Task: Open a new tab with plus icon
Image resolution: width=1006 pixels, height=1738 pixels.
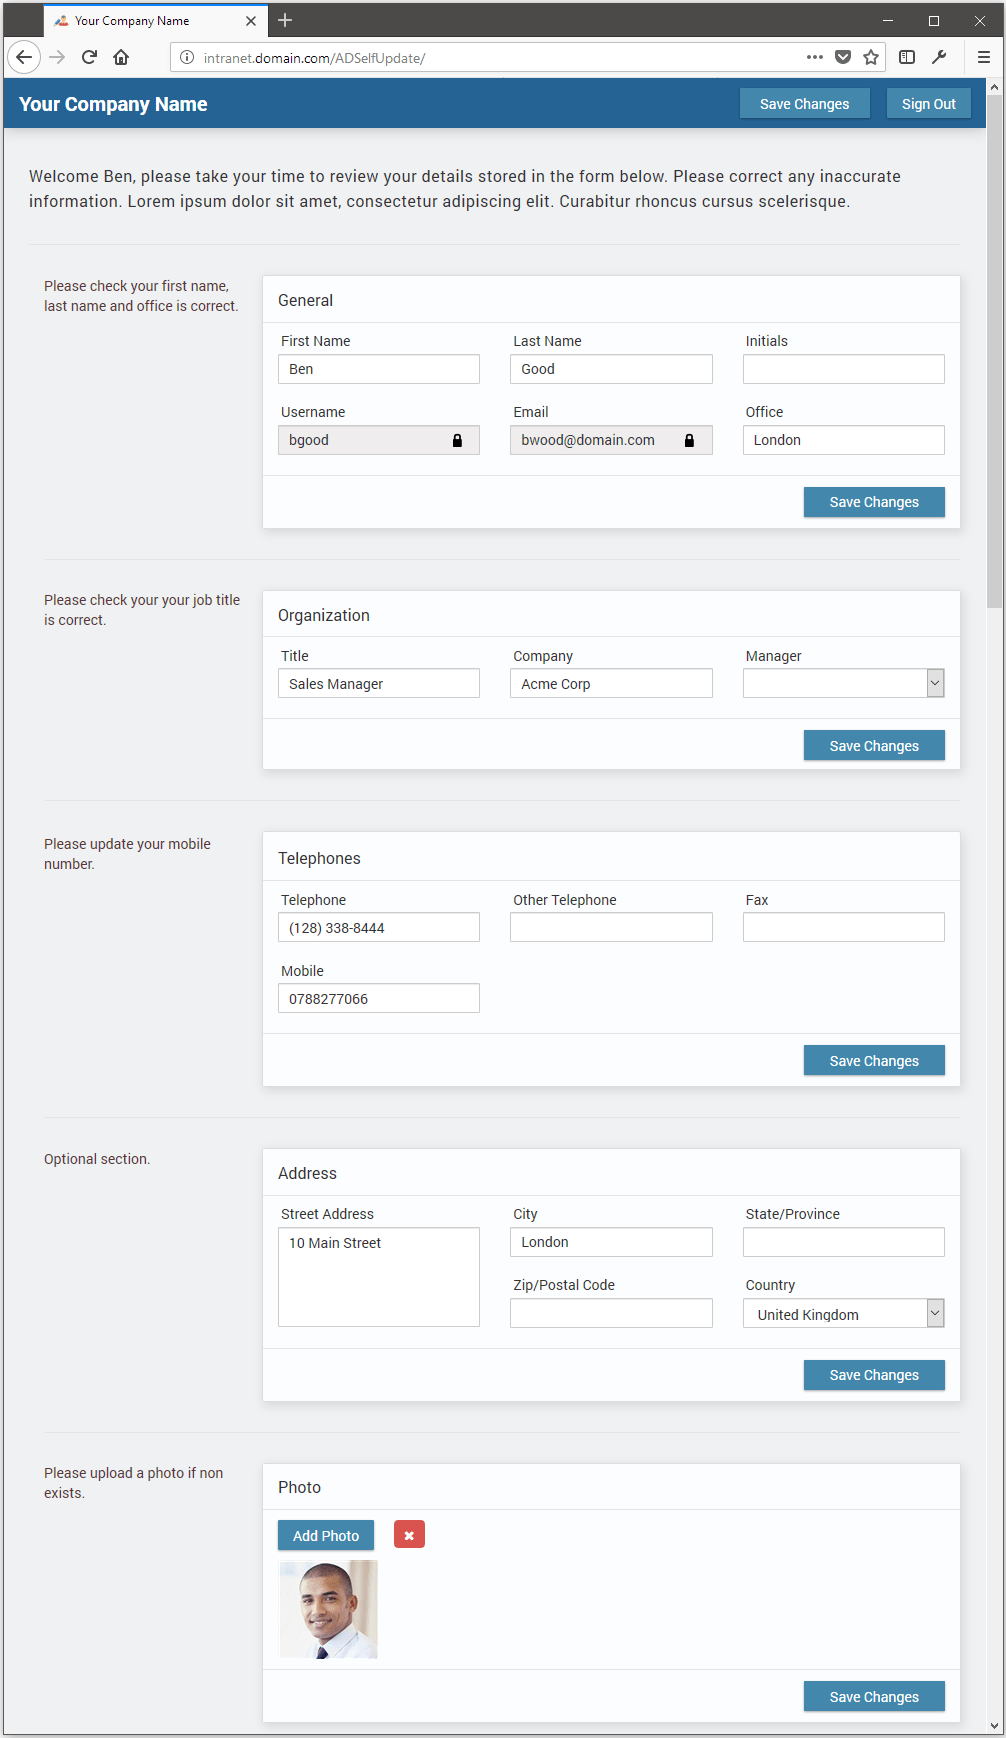Action: tap(285, 20)
